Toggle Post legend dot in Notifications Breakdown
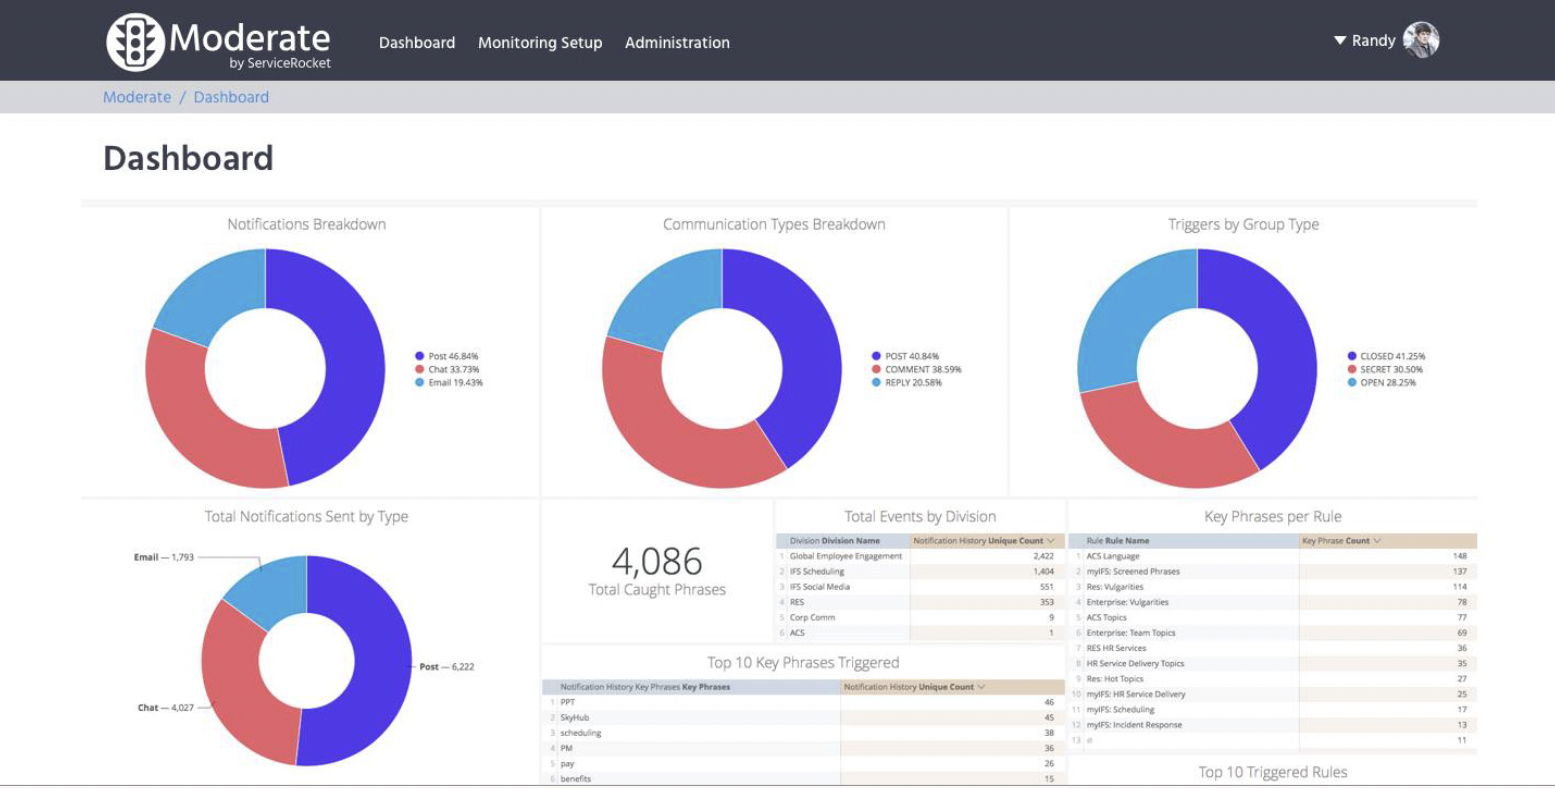The image size is (1555, 789). click(x=420, y=356)
